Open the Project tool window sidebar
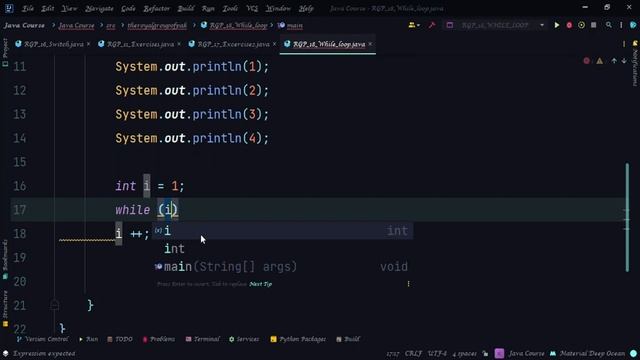640x360 pixels. click(x=5, y=52)
